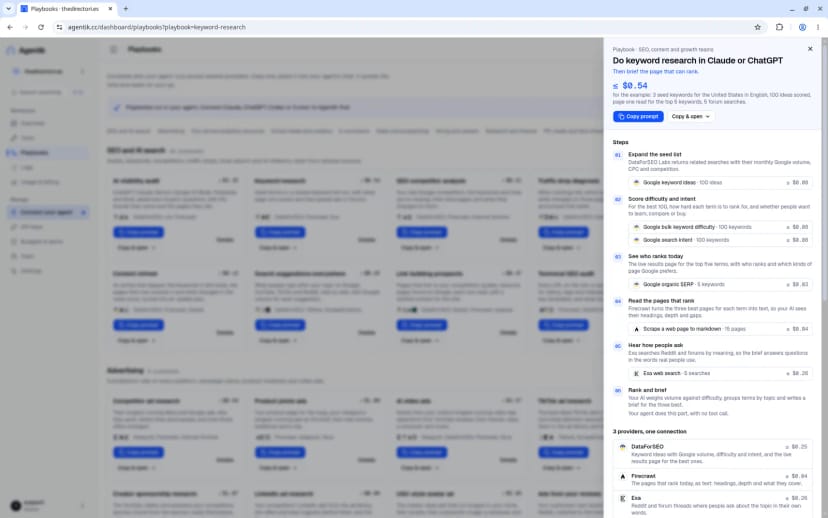The height and width of the screenshot is (518, 828).
Task: Open the tab search dropdown arrow
Action: pyautogui.click(x=8, y=8)
